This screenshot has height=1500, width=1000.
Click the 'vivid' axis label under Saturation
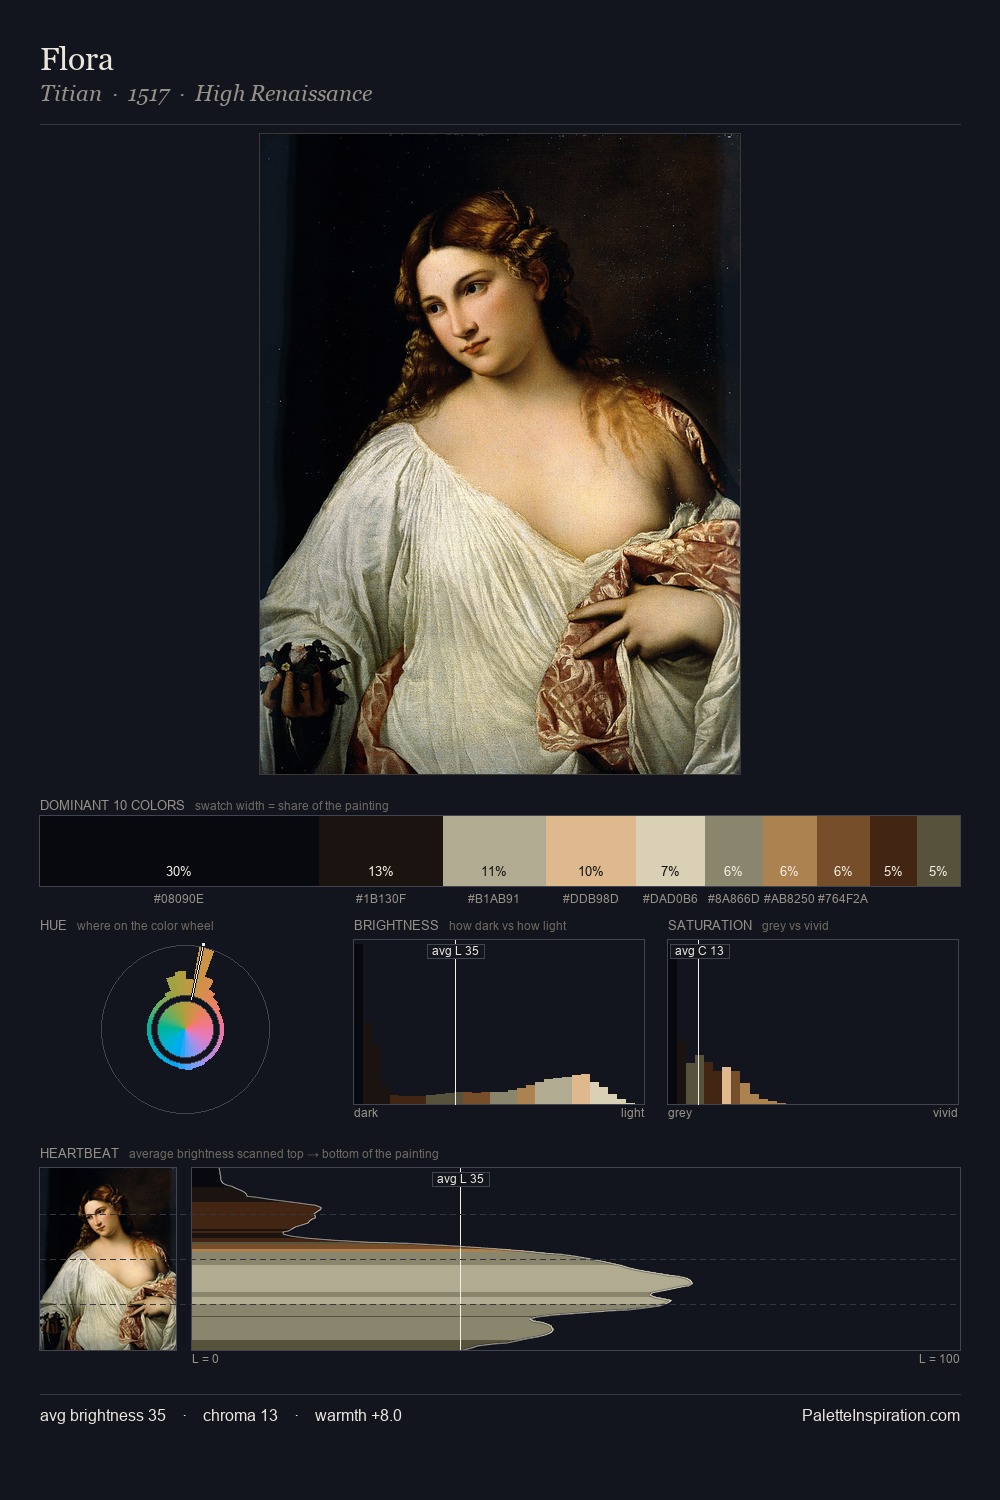click(x=945, y=1113)
